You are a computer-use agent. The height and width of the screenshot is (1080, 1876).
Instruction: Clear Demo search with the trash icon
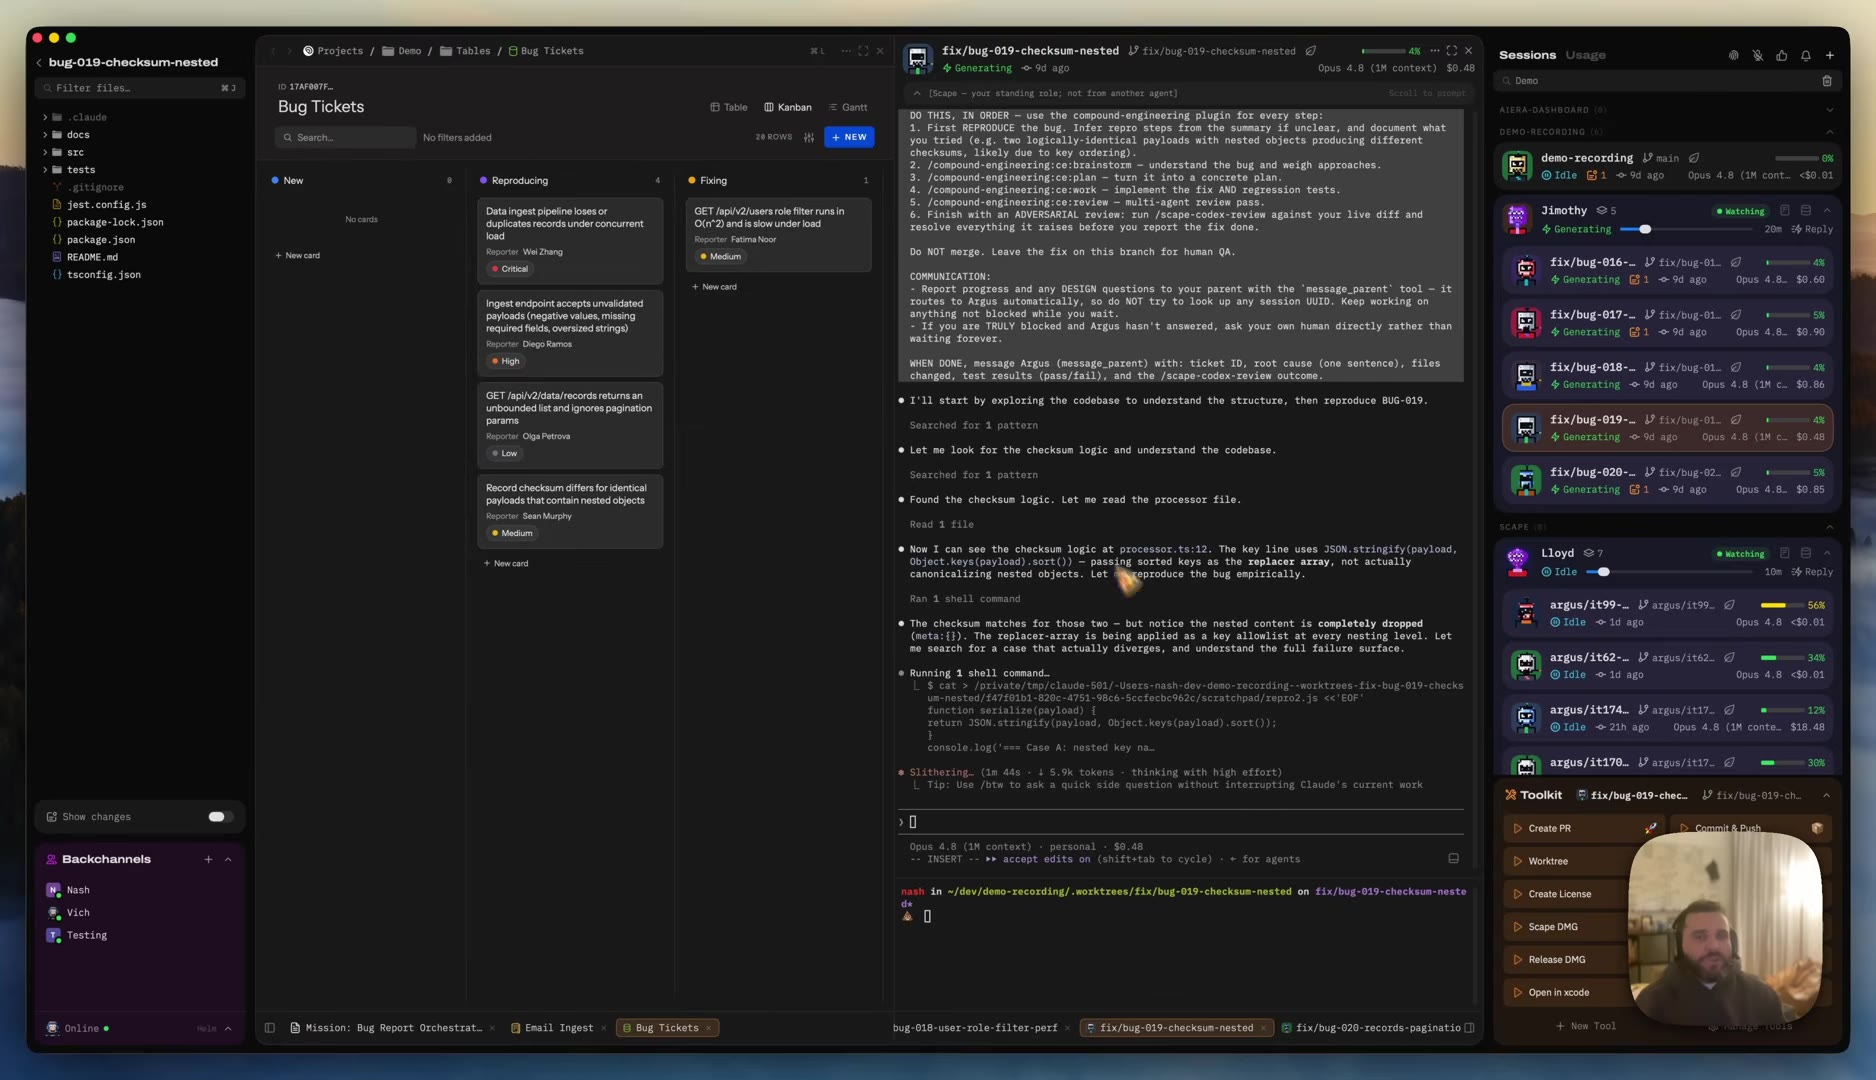(x=1826, y=81)
